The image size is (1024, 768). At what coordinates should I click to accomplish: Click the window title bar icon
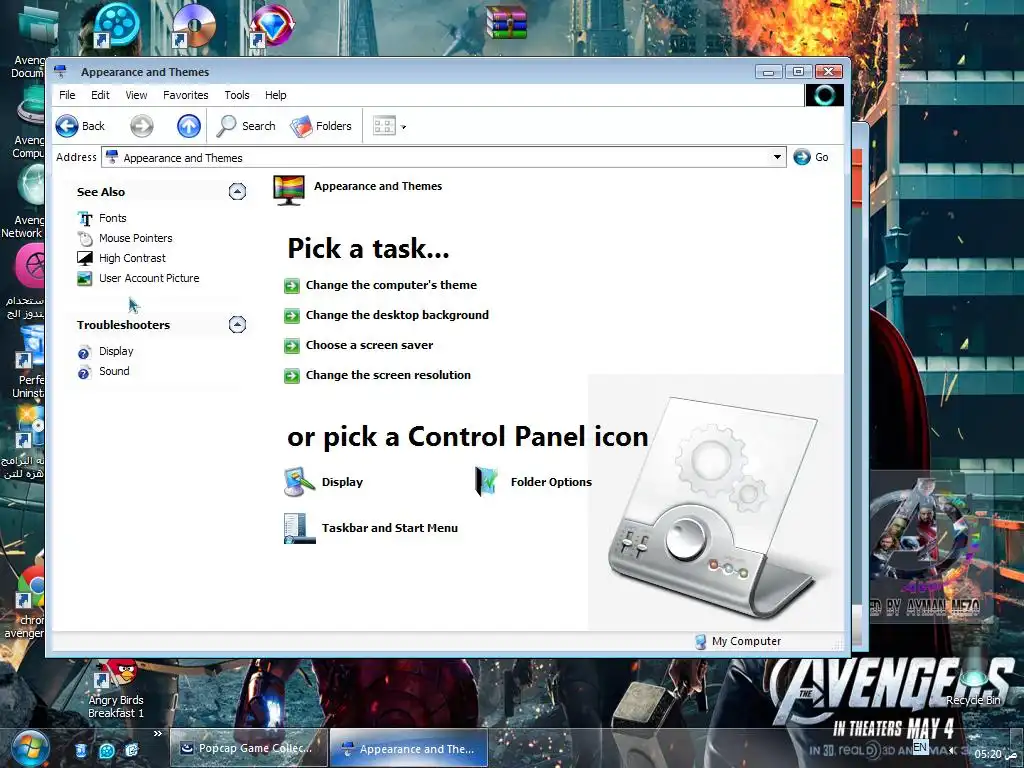pyautogui.click(x=60, y=71)
